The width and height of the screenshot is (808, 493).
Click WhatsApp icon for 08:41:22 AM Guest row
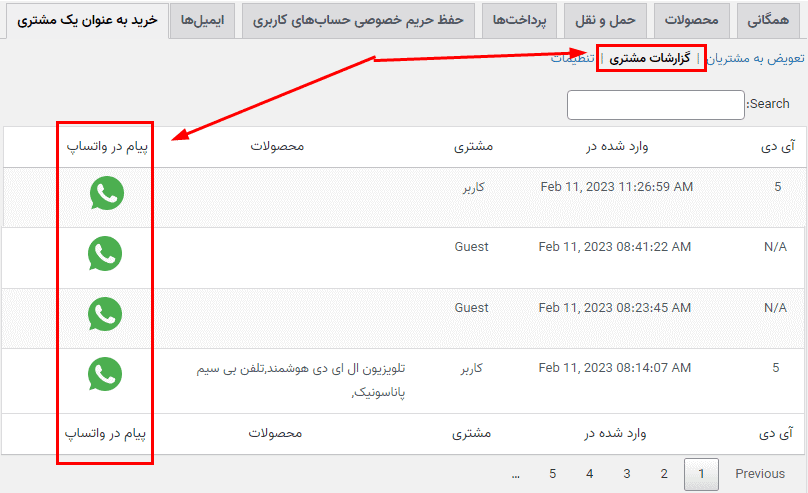(105, 253)
